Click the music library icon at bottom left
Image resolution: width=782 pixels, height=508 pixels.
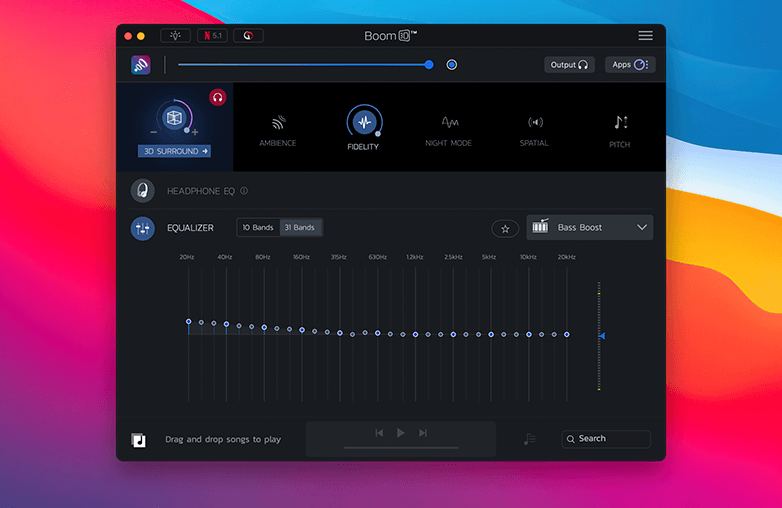point(139,440)
